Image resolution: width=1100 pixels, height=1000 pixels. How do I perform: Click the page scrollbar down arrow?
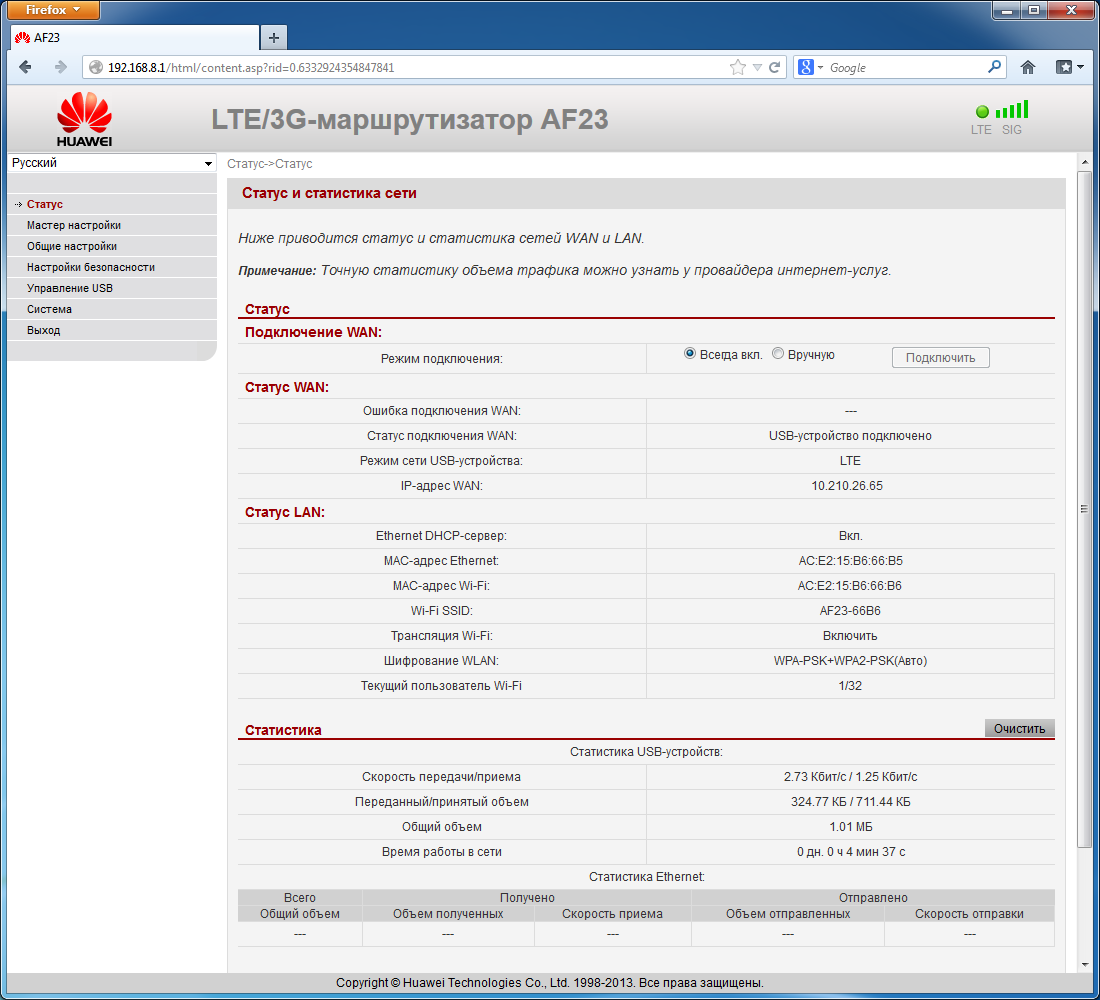pyautogui.click(x=1085, y=965)
